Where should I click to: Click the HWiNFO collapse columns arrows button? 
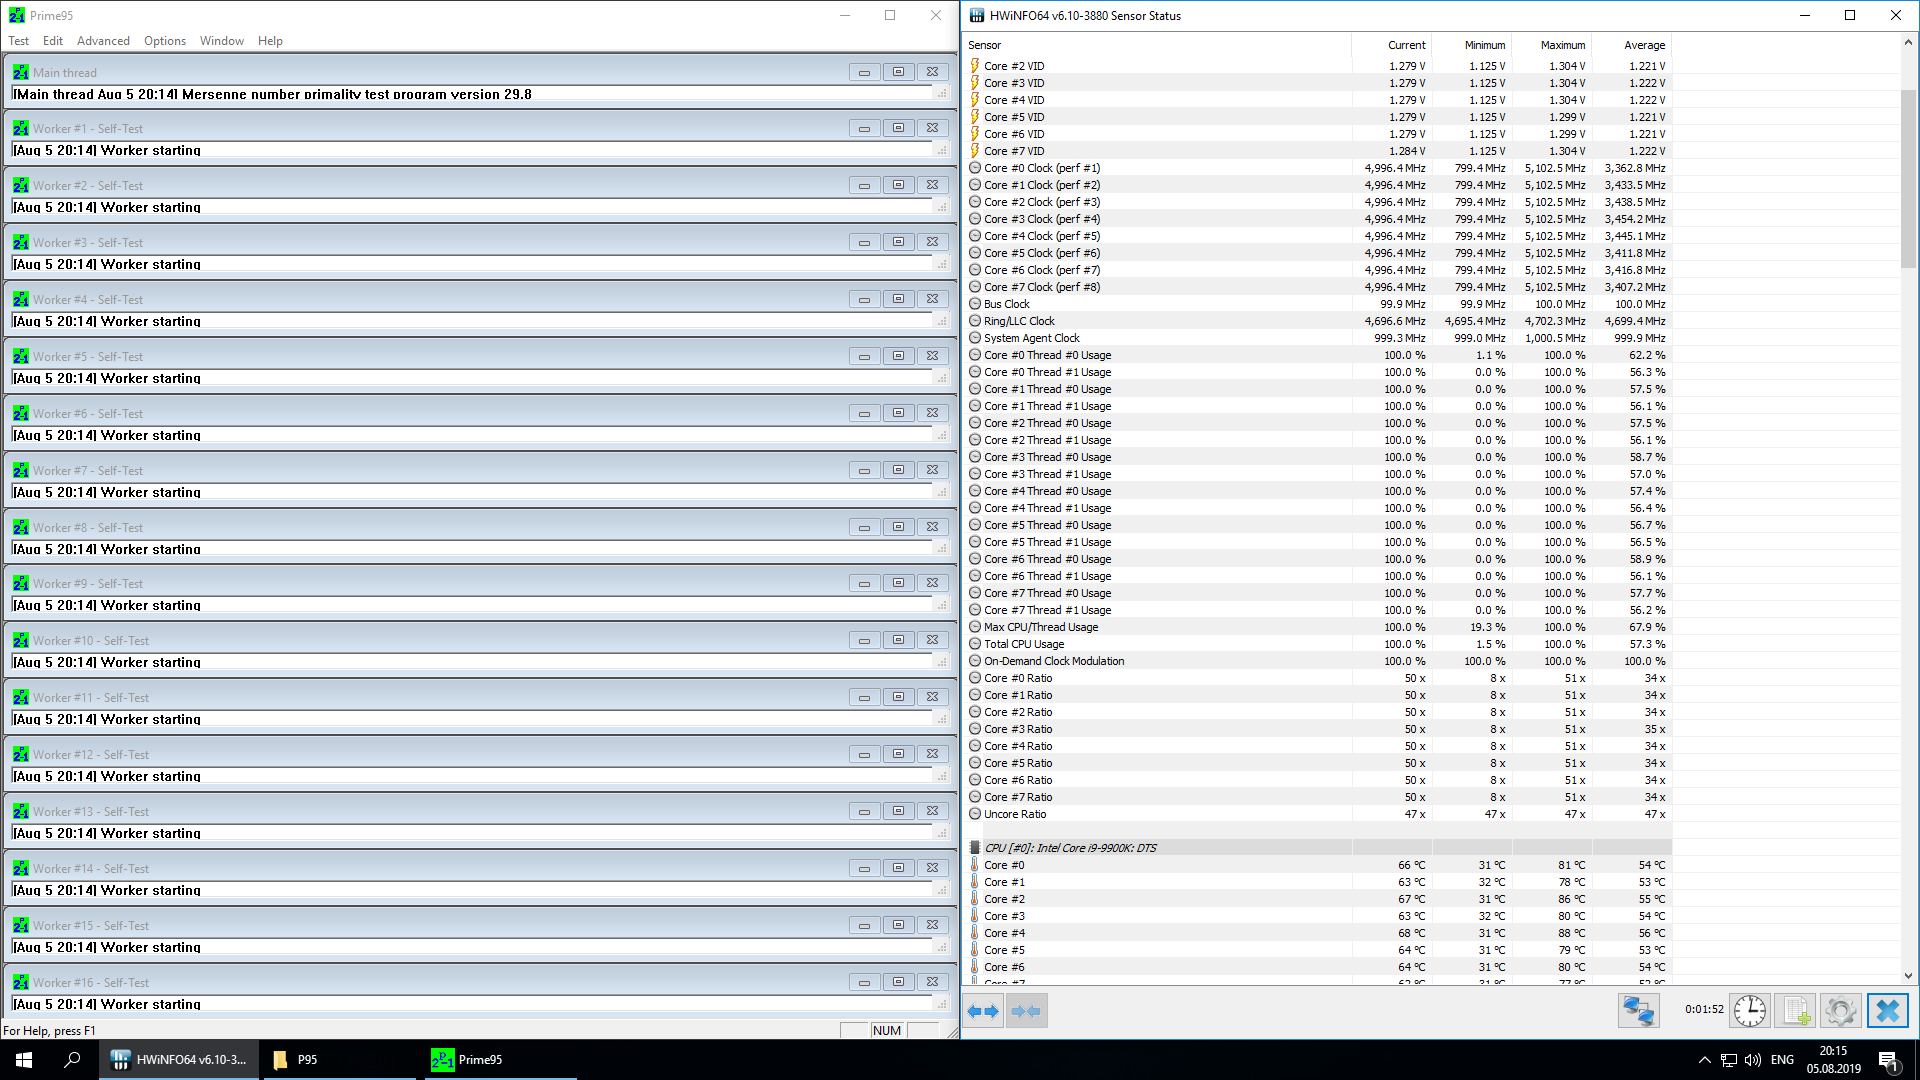point(1027,1011)
